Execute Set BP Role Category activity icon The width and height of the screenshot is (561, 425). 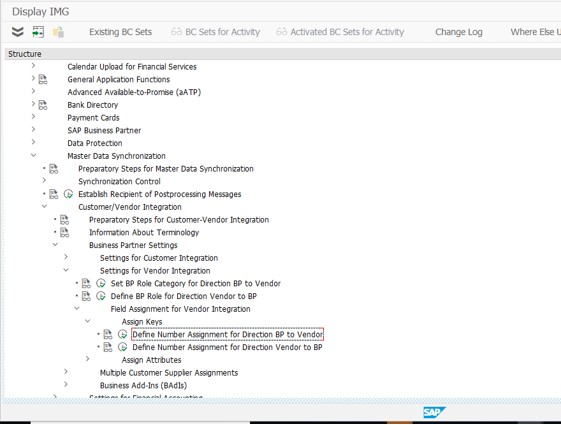click(x=101, y=284)
